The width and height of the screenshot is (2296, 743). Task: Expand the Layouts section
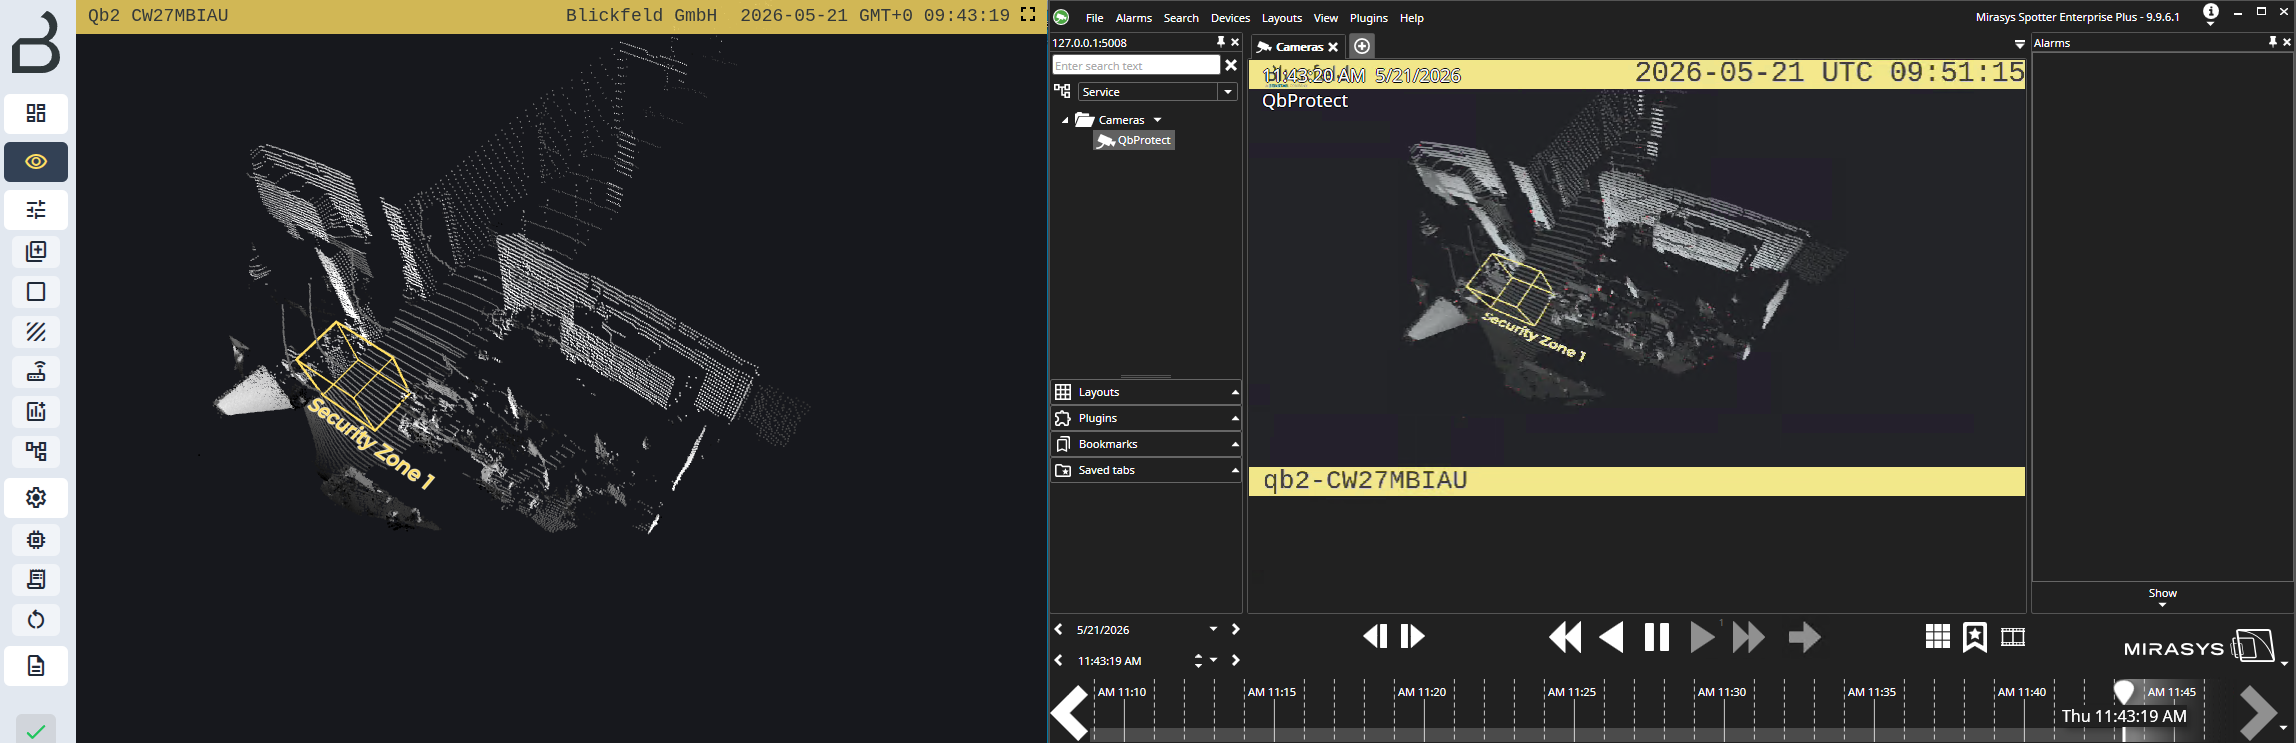click(x=1146, y=392)
